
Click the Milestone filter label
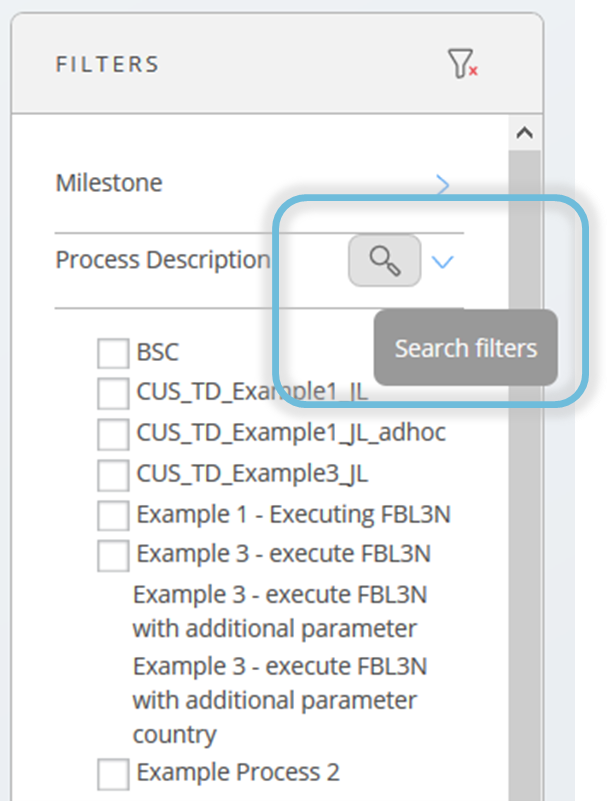point(109,183)
